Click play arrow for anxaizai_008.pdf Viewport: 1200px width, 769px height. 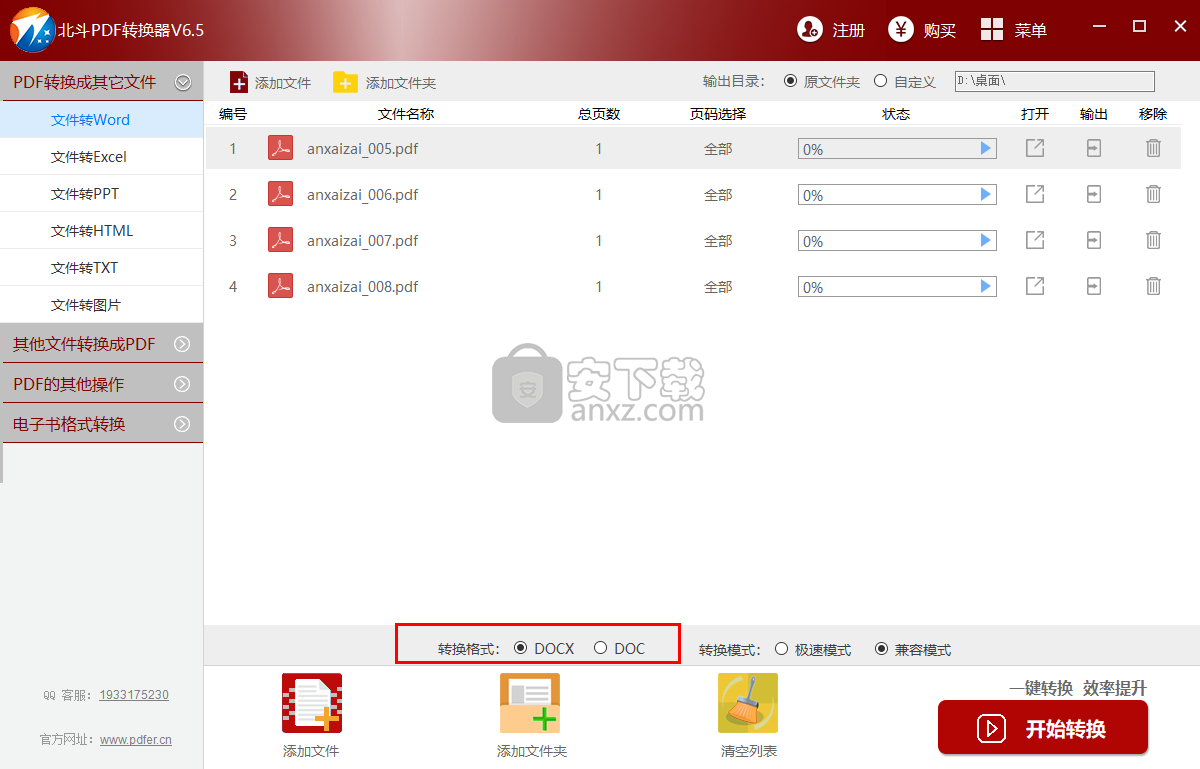point(986,287)
